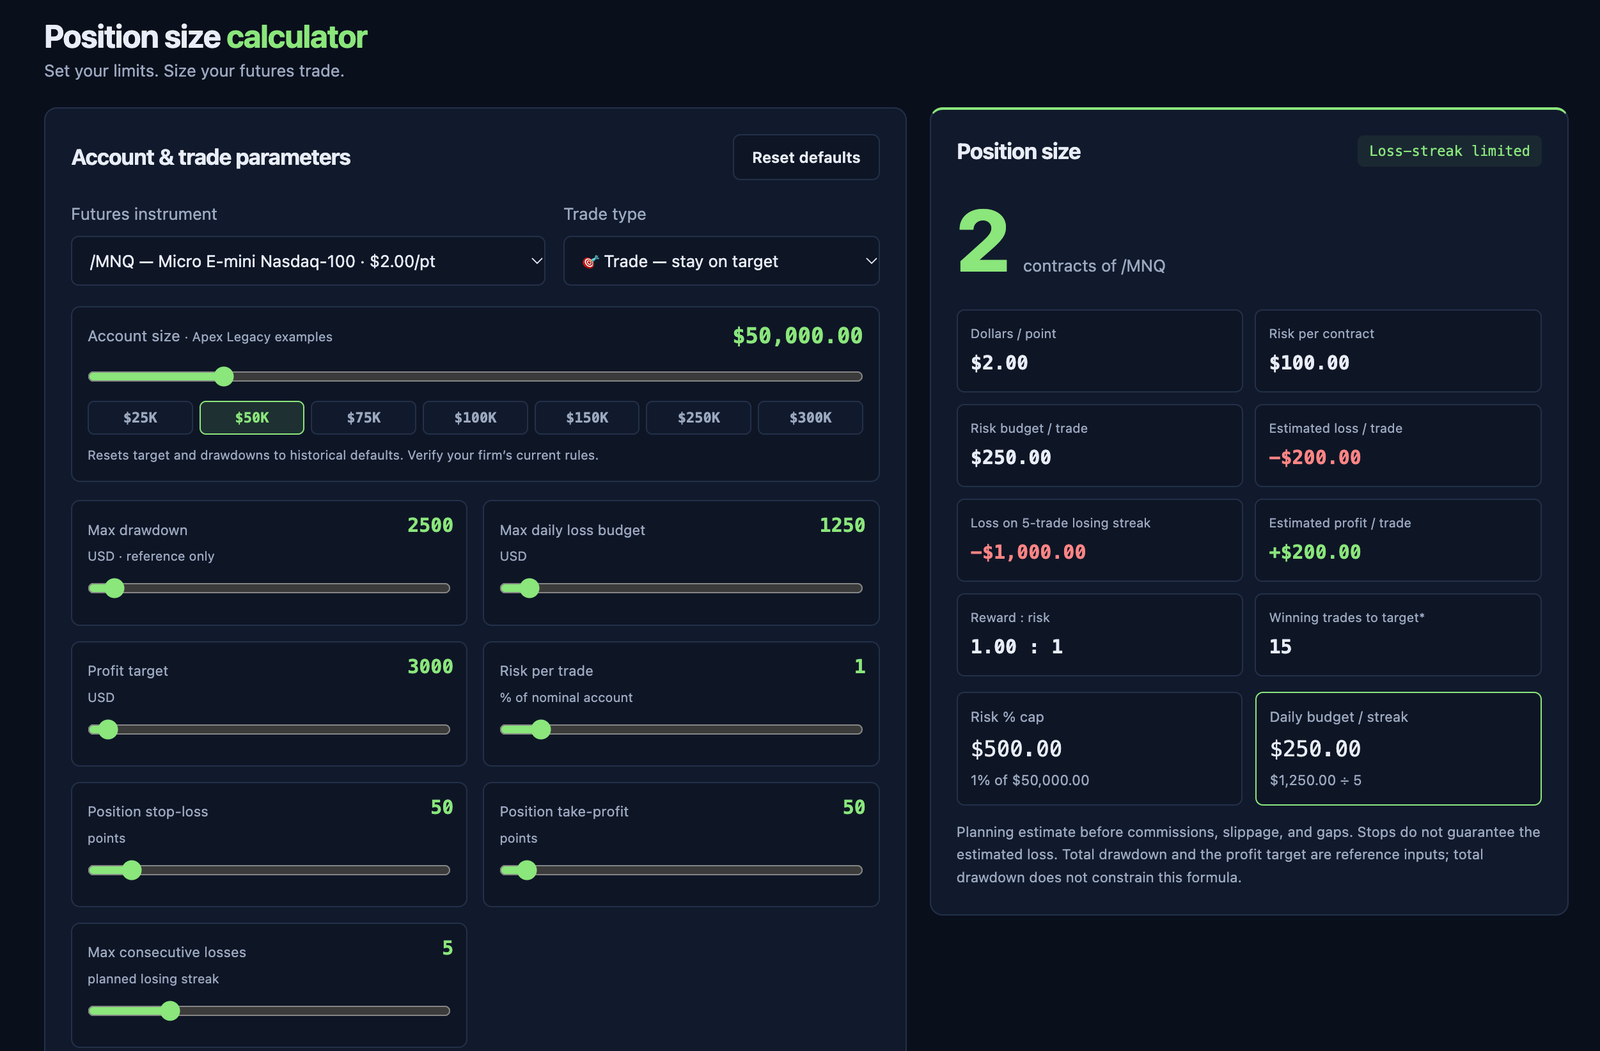The height and width of the screenshot is (1051, 1600).
Task: Click the target icon in Trade type
Action: [x=590, y=262]
